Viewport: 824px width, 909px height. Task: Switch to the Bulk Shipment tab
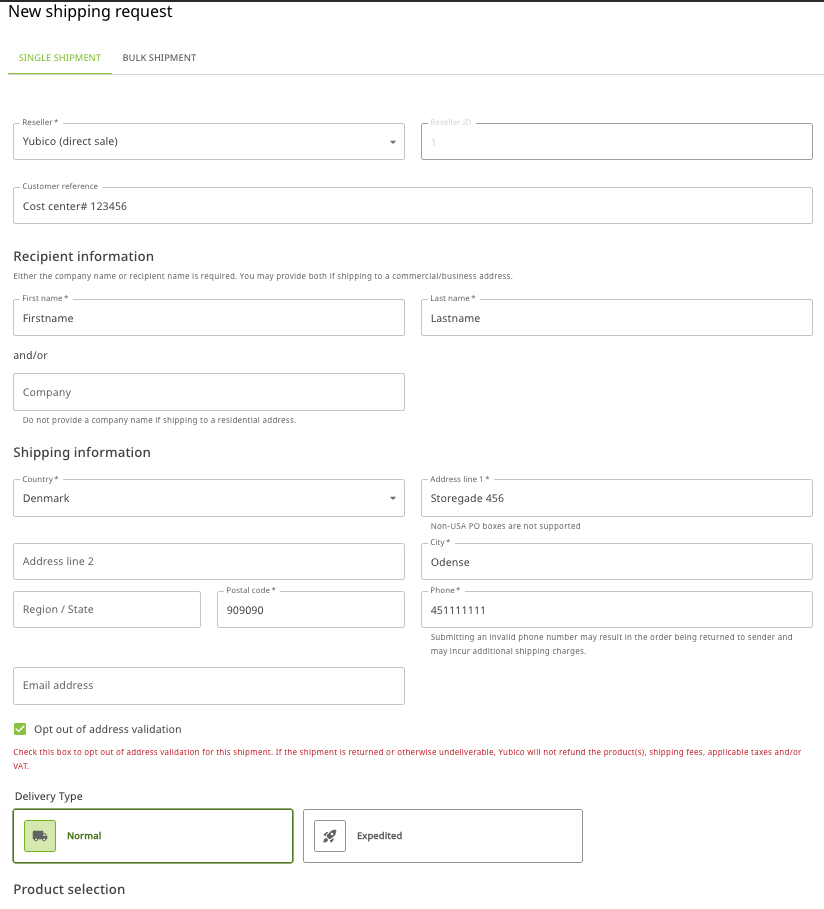point(159,58)
